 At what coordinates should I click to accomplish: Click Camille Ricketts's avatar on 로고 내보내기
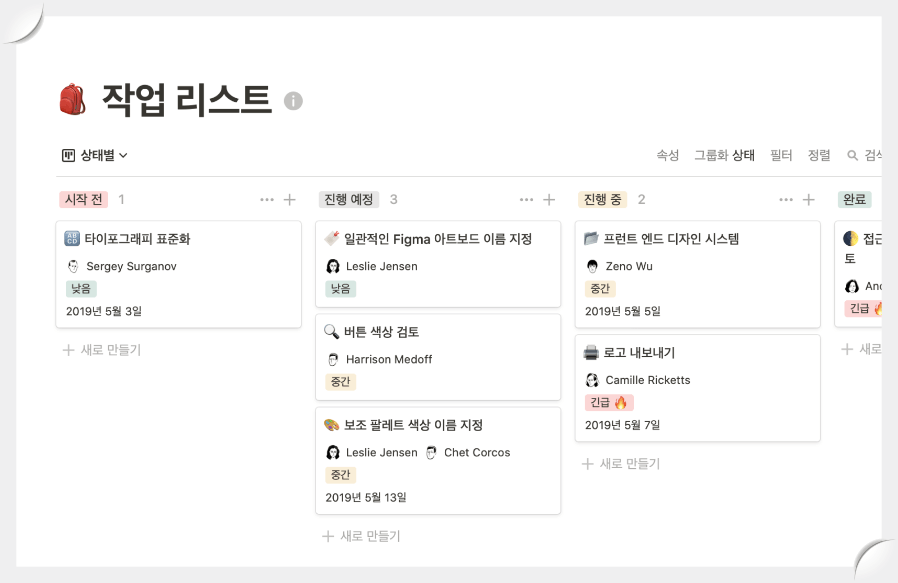tap(595, 380)
